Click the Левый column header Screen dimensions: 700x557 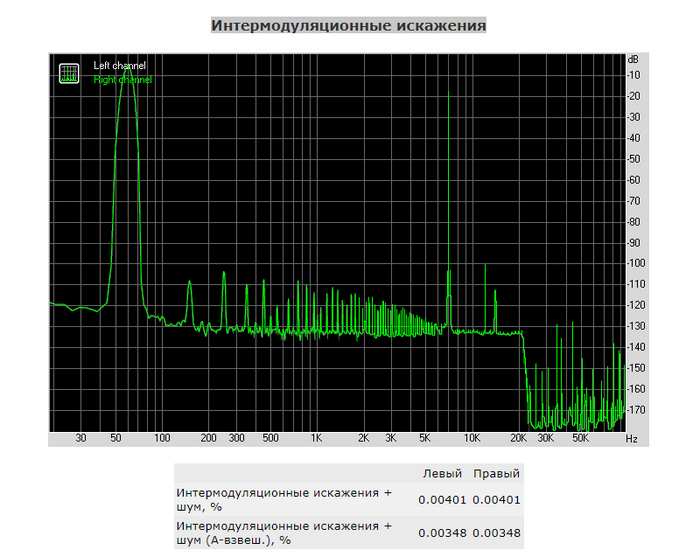(x=441, y=473)
